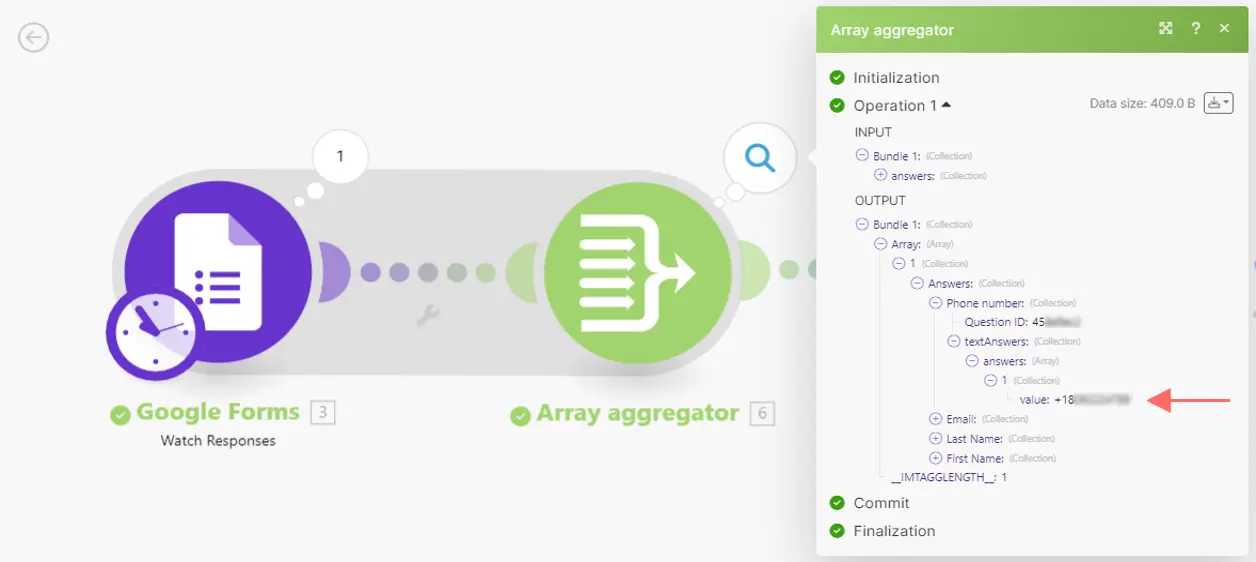Expand the Email collection

click(936, 419)
